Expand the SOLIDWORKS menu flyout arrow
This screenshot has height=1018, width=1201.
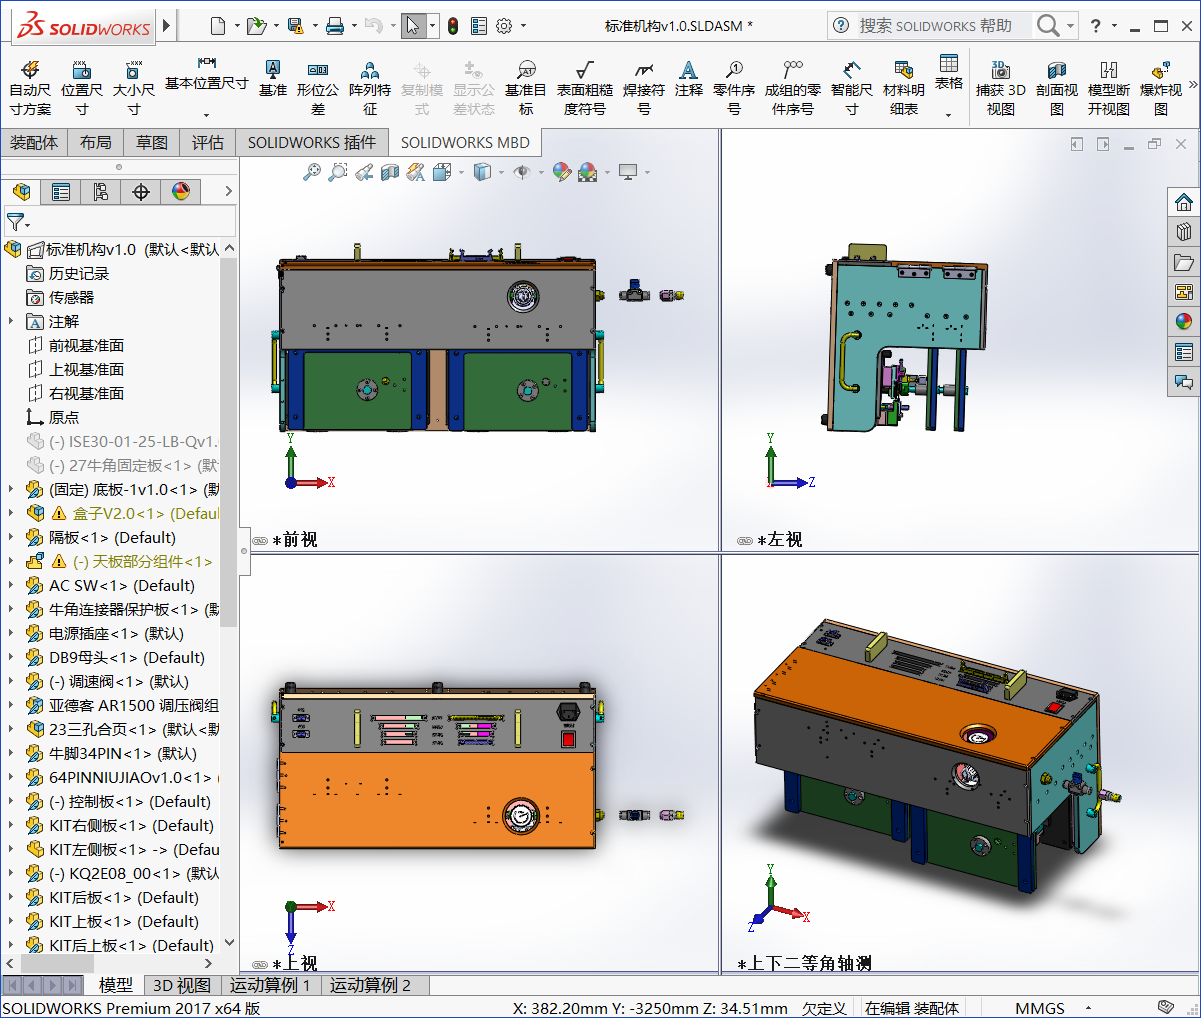pos(167,25)
